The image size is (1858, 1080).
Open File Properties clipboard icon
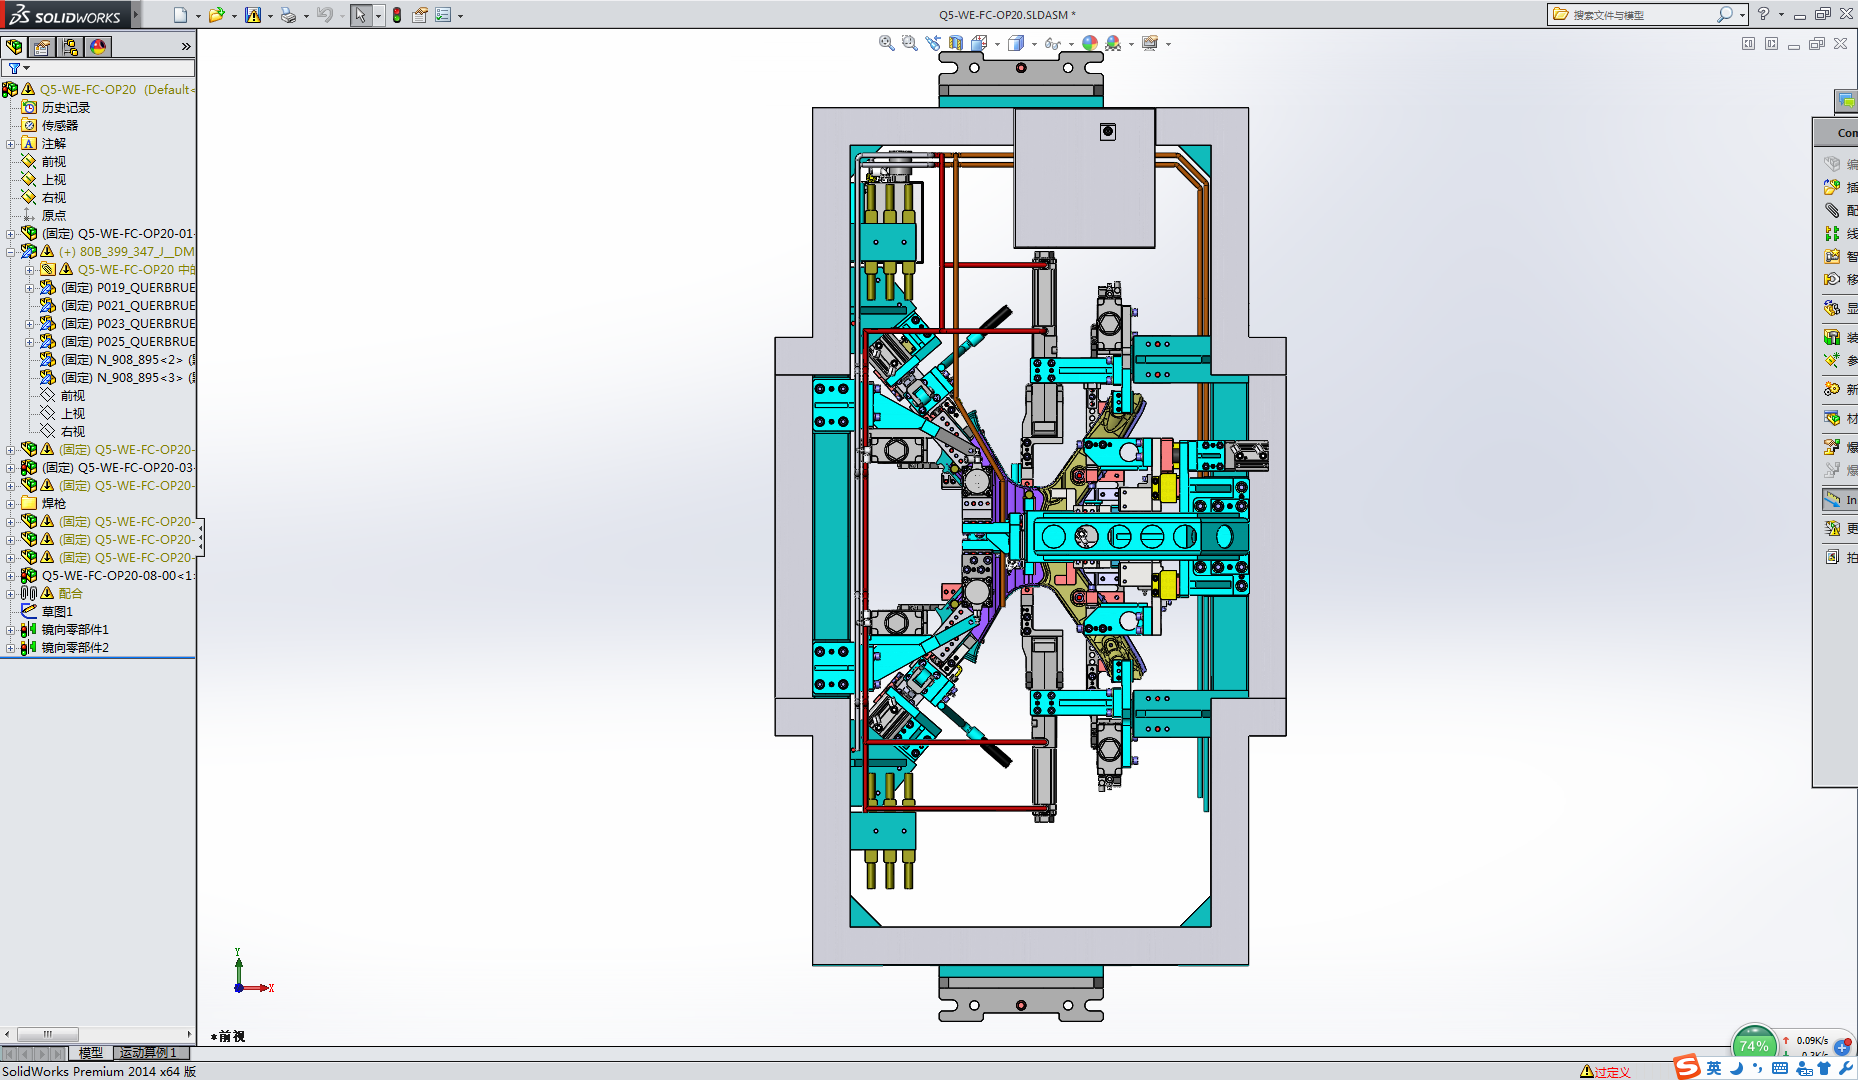click(420, 15)
